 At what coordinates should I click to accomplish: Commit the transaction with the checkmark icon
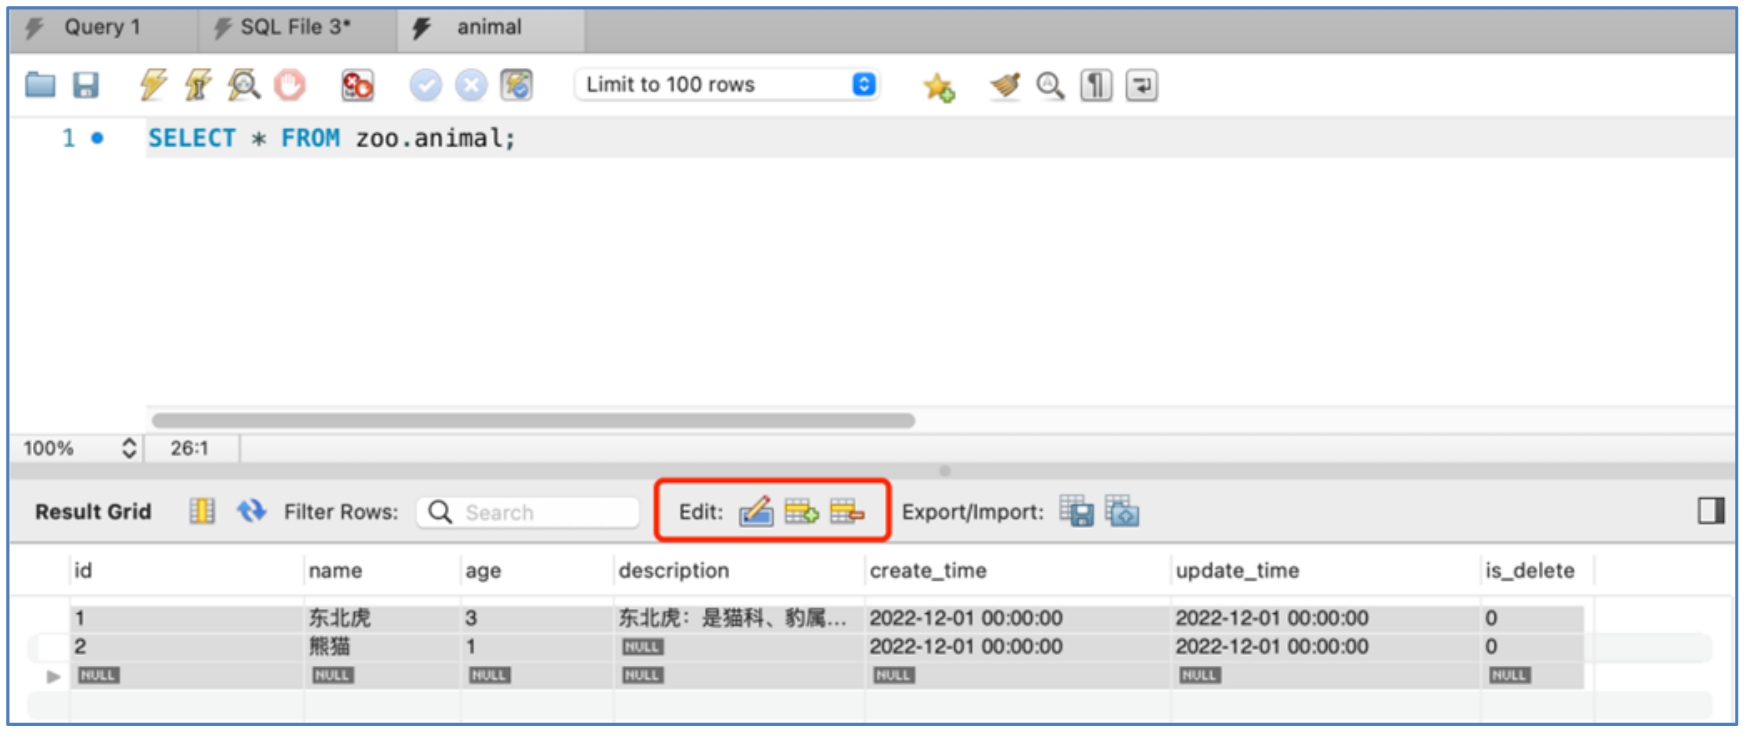(x=425, y=85)
